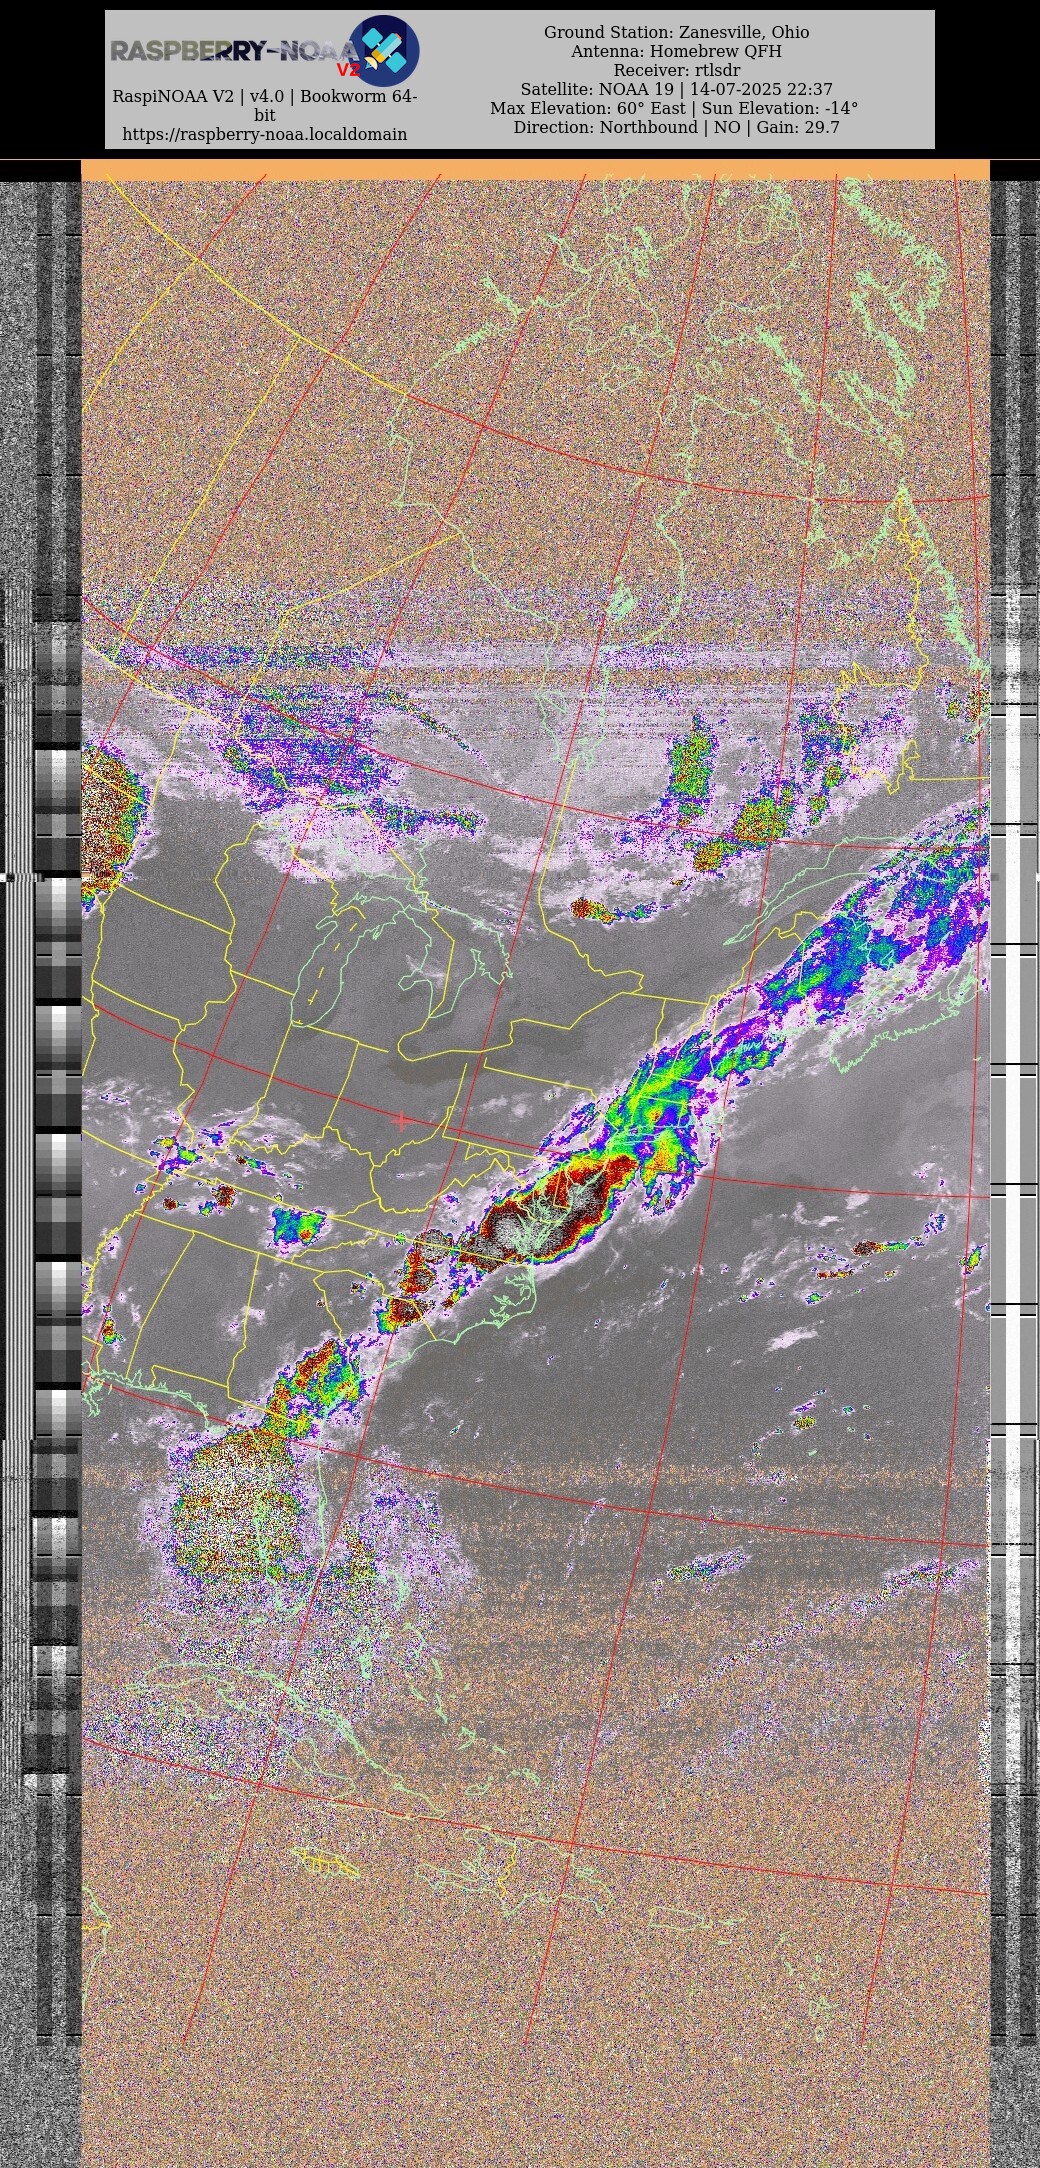Click the Direction: Northbound gain line
1040x2168 pixels.
[676, 127]
